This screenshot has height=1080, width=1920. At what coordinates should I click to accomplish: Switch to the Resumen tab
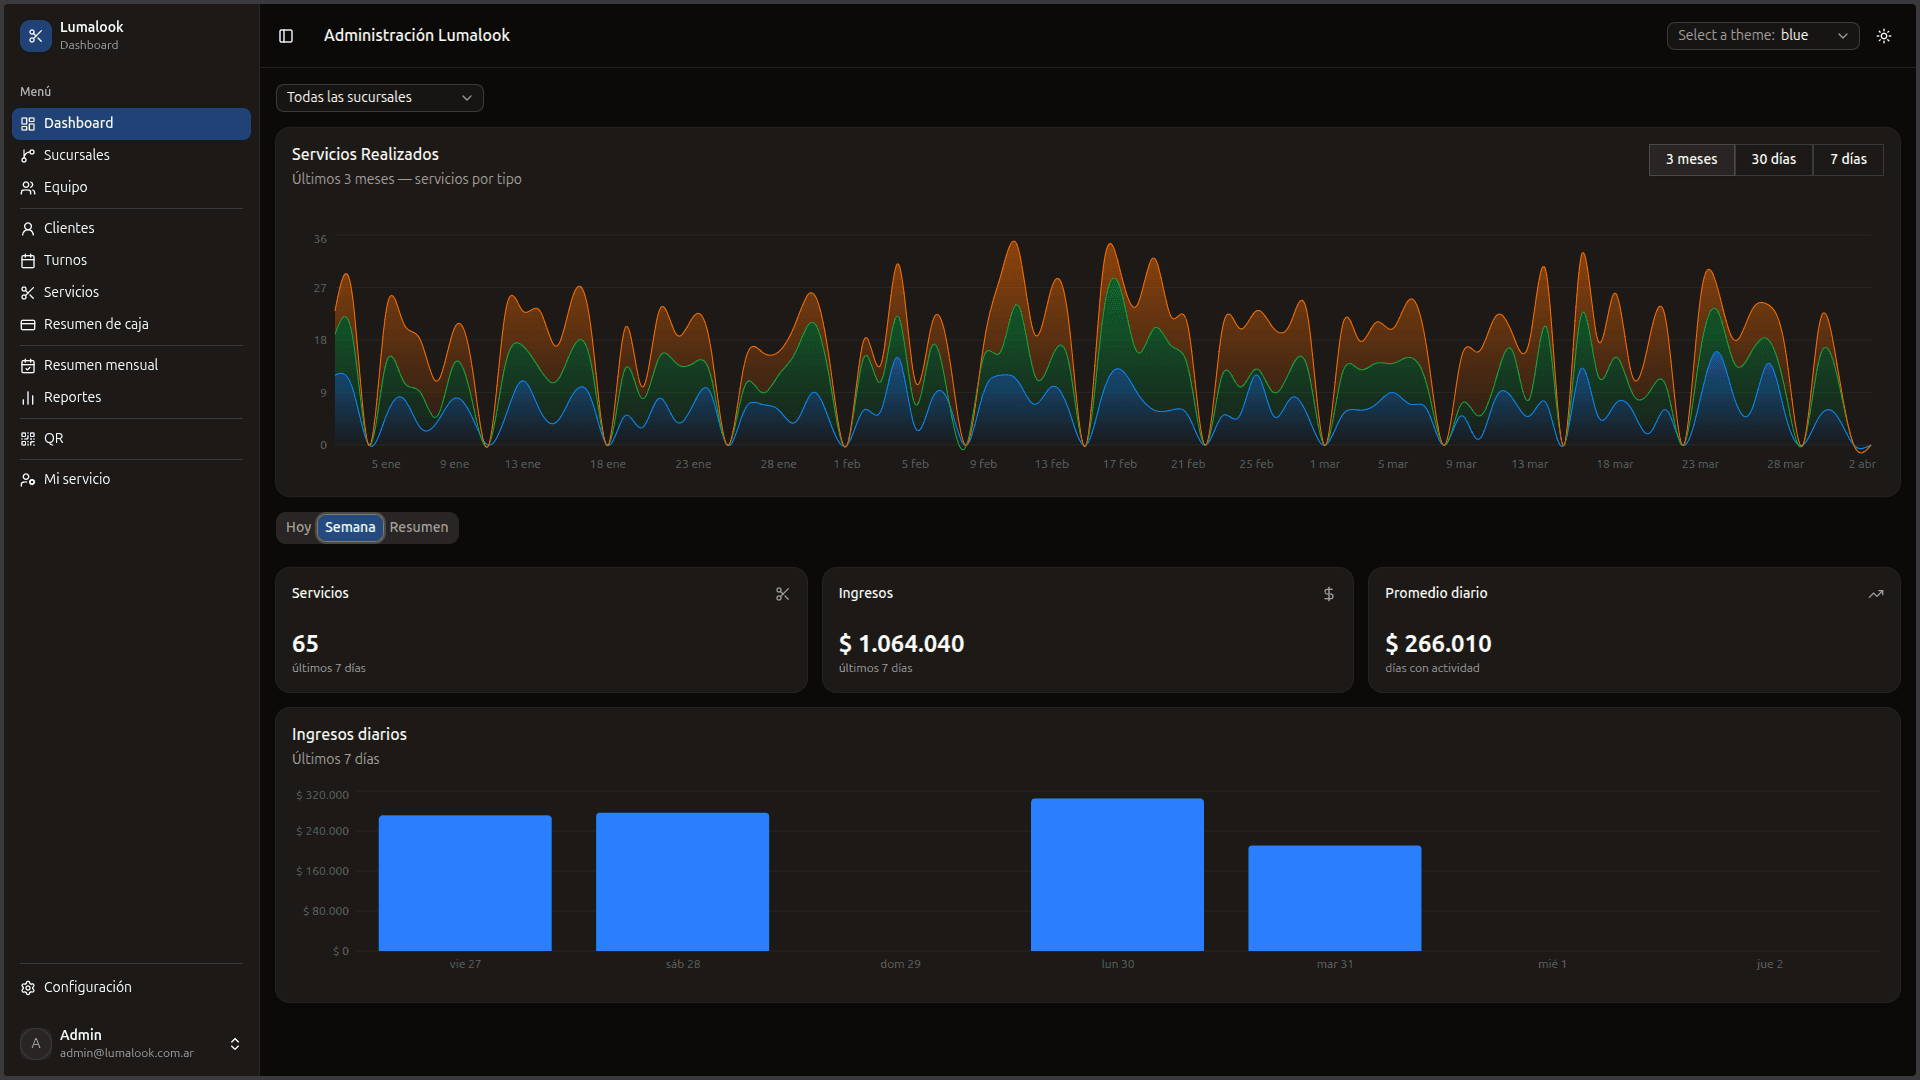coord(419,527)
